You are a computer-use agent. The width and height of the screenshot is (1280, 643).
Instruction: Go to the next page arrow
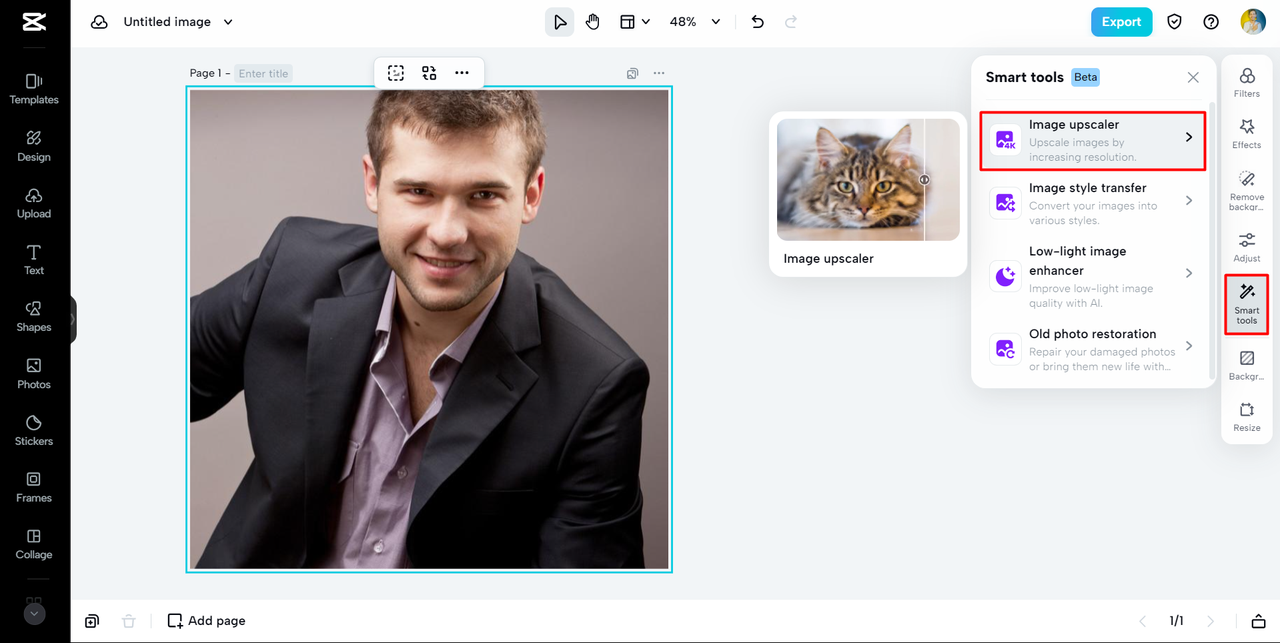1211,621
